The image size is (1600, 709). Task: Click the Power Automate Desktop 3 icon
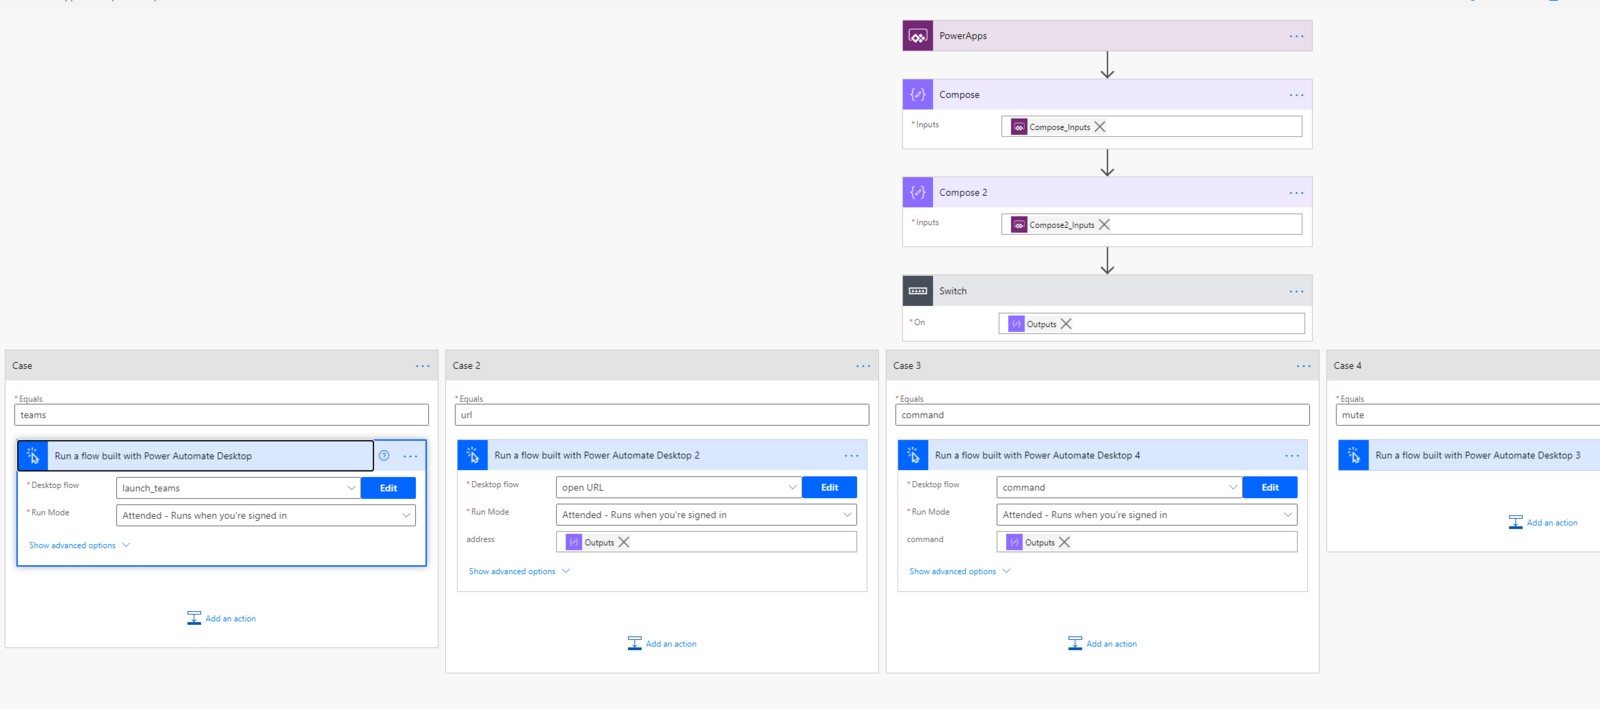[x=1354, y=455]
